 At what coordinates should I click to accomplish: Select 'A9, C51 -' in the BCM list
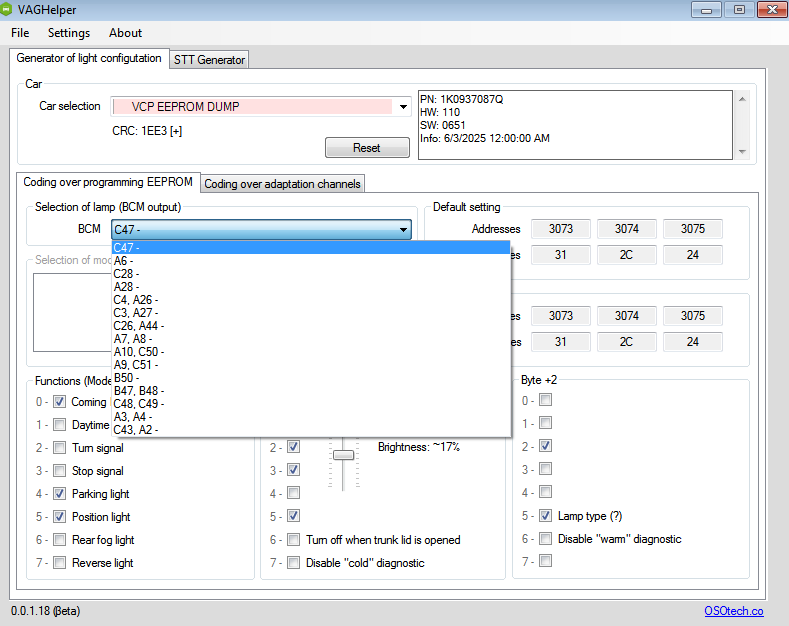[x=311, y=365]
